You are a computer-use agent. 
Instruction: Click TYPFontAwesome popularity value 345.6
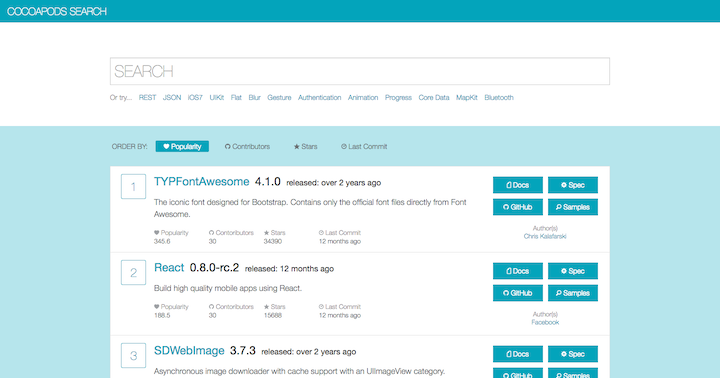click(x=162, y=241)
